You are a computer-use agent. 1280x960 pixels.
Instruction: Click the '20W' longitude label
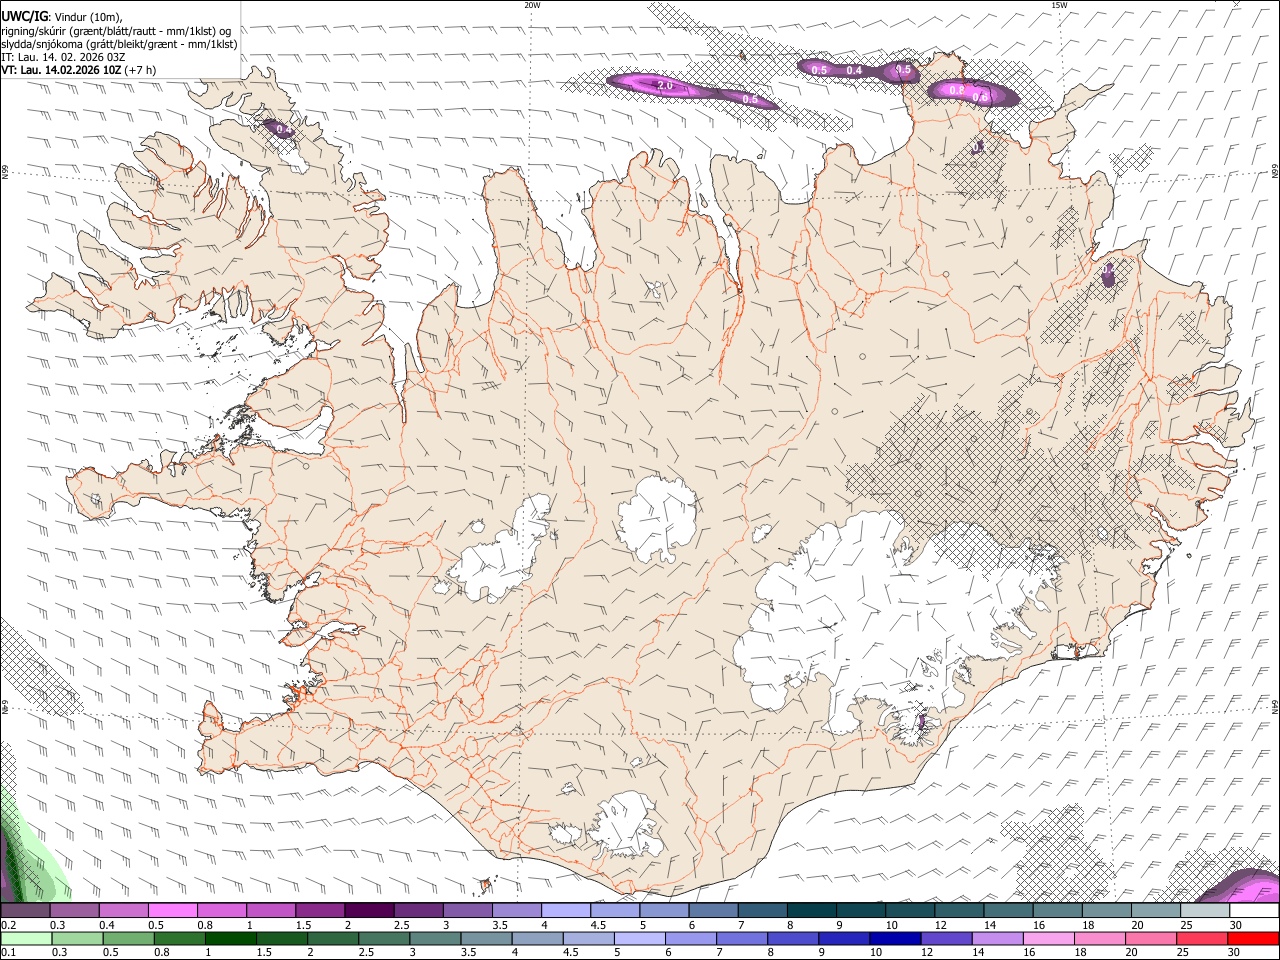coord(532,5)
